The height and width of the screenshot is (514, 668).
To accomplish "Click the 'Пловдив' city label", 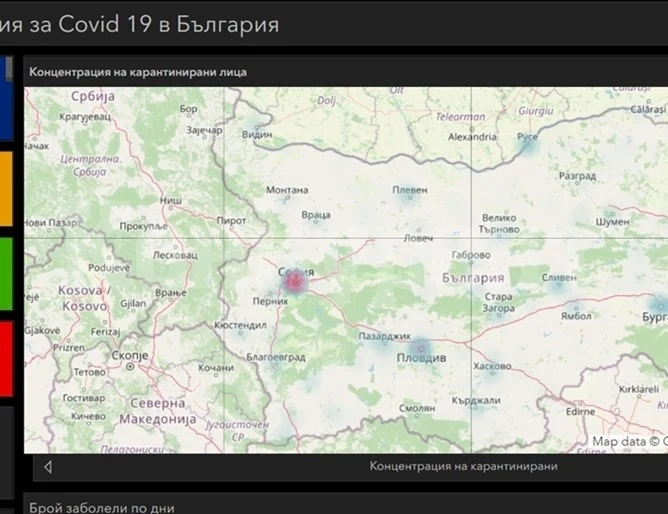I will point(421,358).
